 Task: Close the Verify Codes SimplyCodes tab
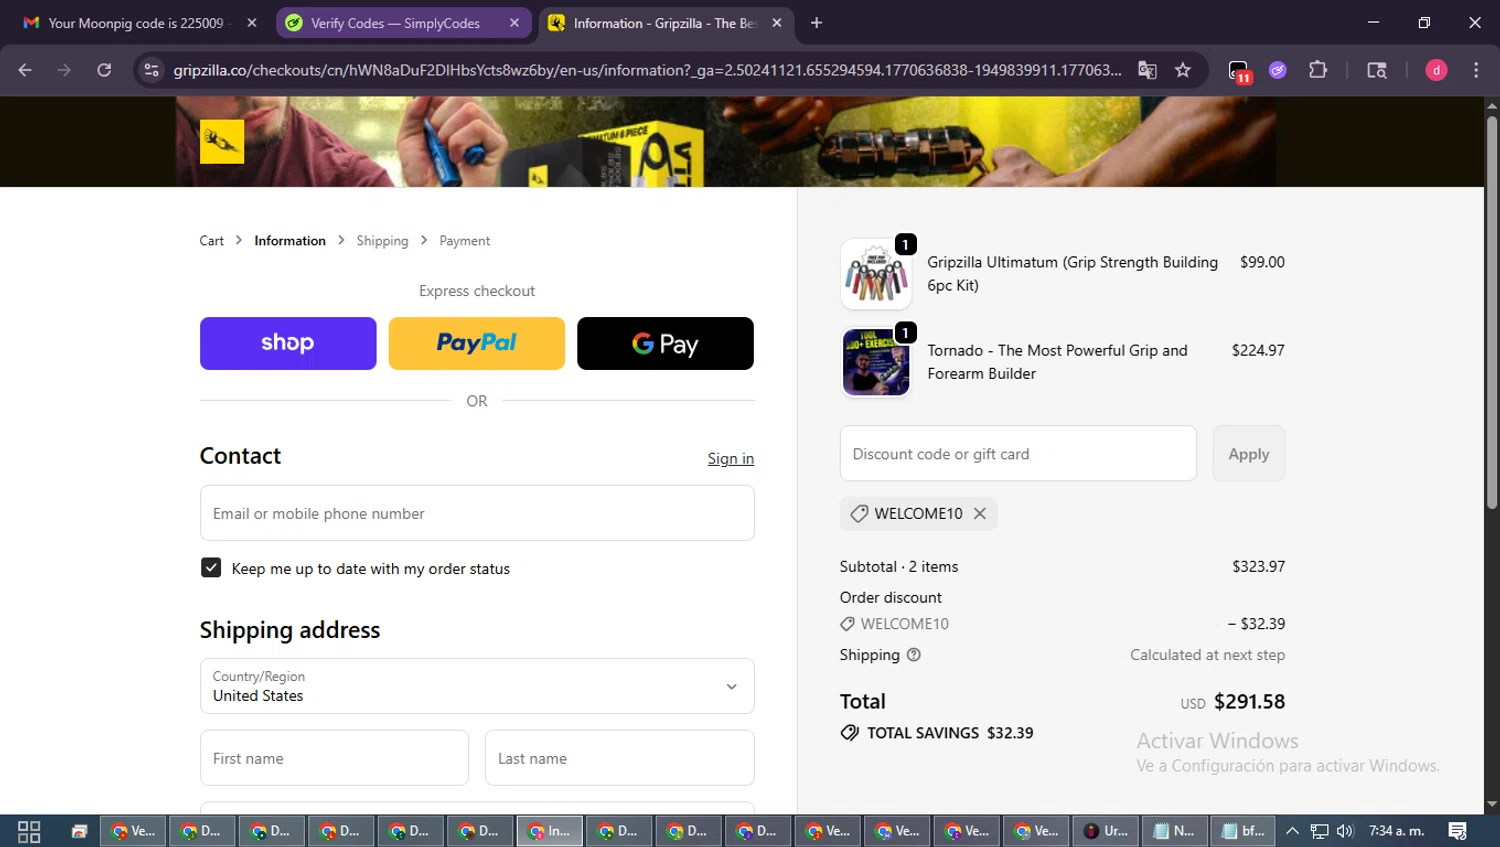[x=514, y=23]
